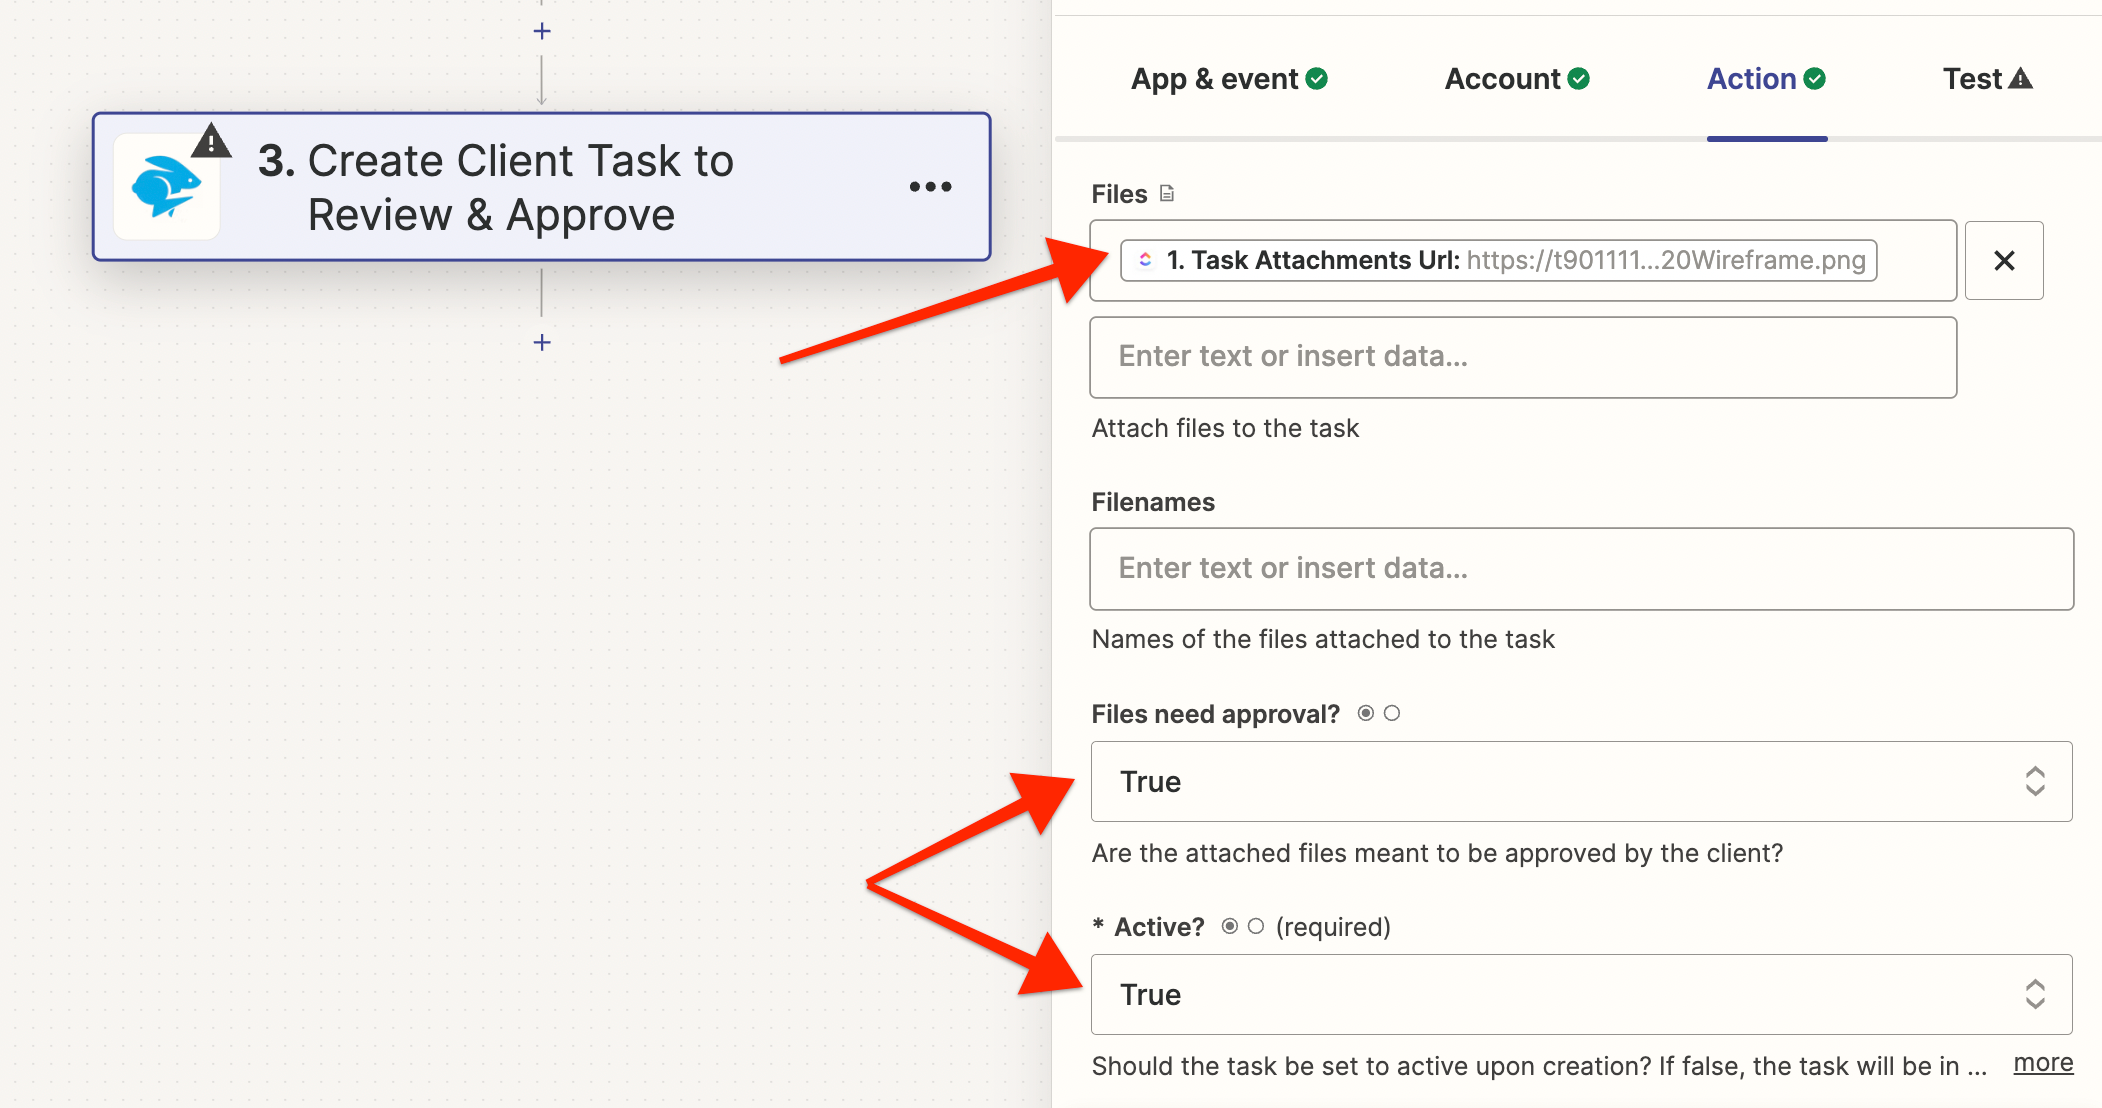This screenshot has width=2102, height=1108.
Task: Remove the Task Attachments Url file entry
Action: [x=2003, y=261]
